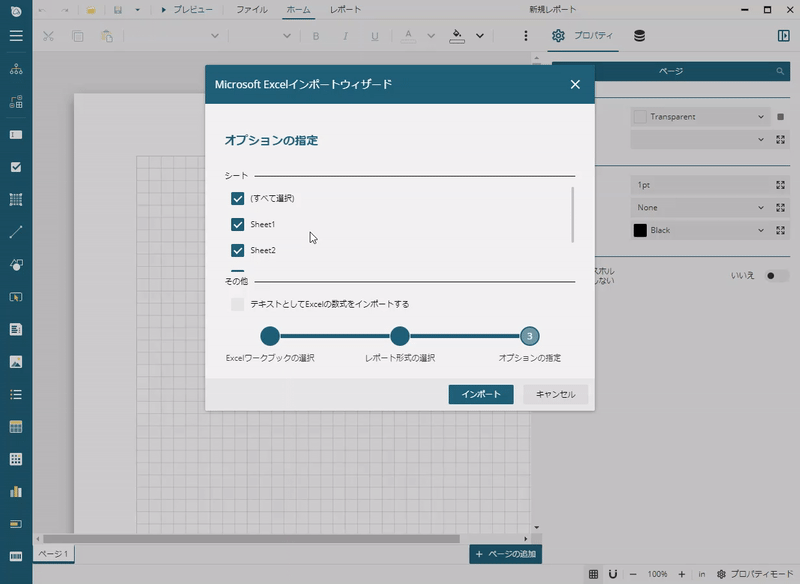Uncheck the Sheet1 checkbox
Viewport: 800px width, 584px height.
238,224
